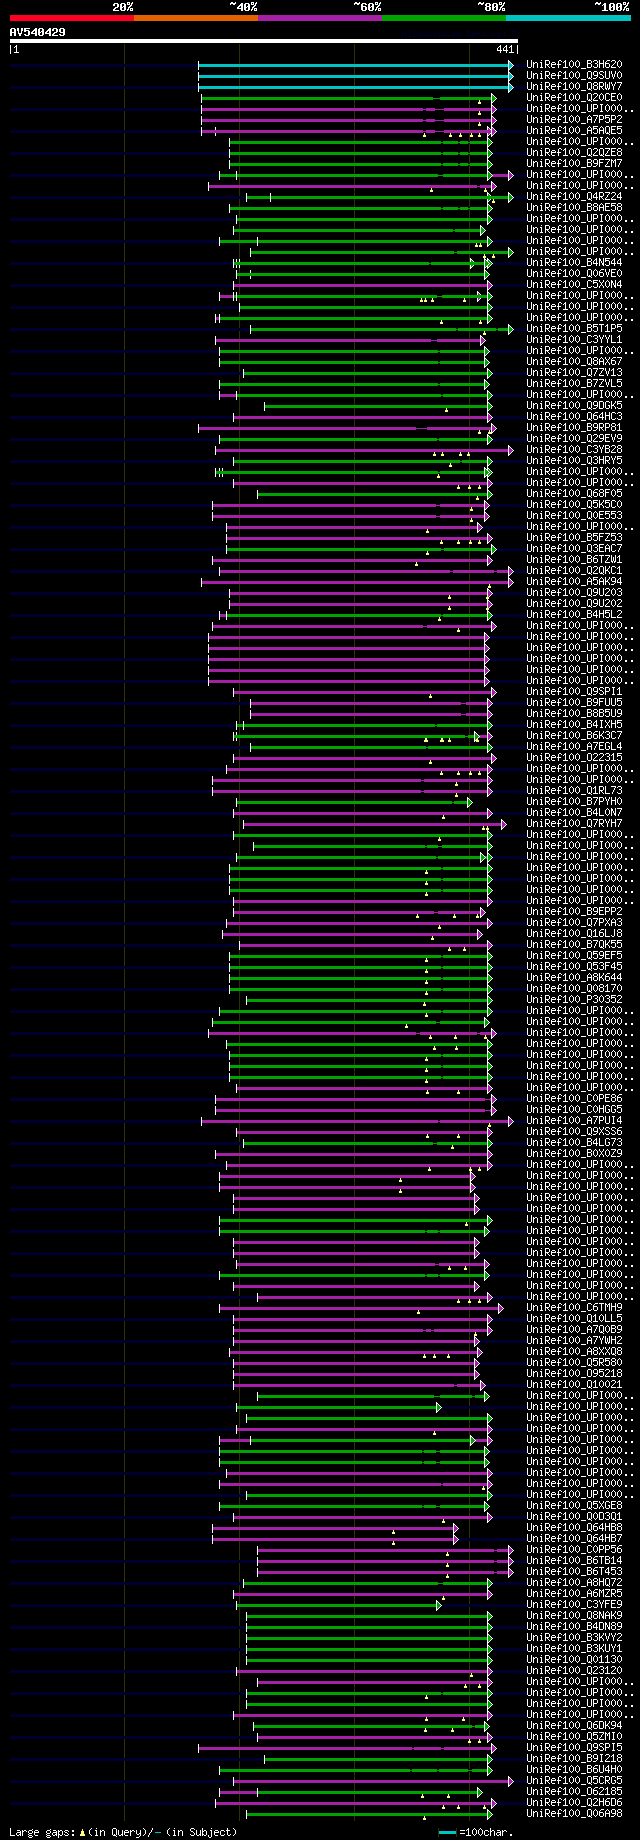Click the UniRef100_B7PYH0 entry
The width and height of the screenshot is (640, 1840).
coord(574,802)
